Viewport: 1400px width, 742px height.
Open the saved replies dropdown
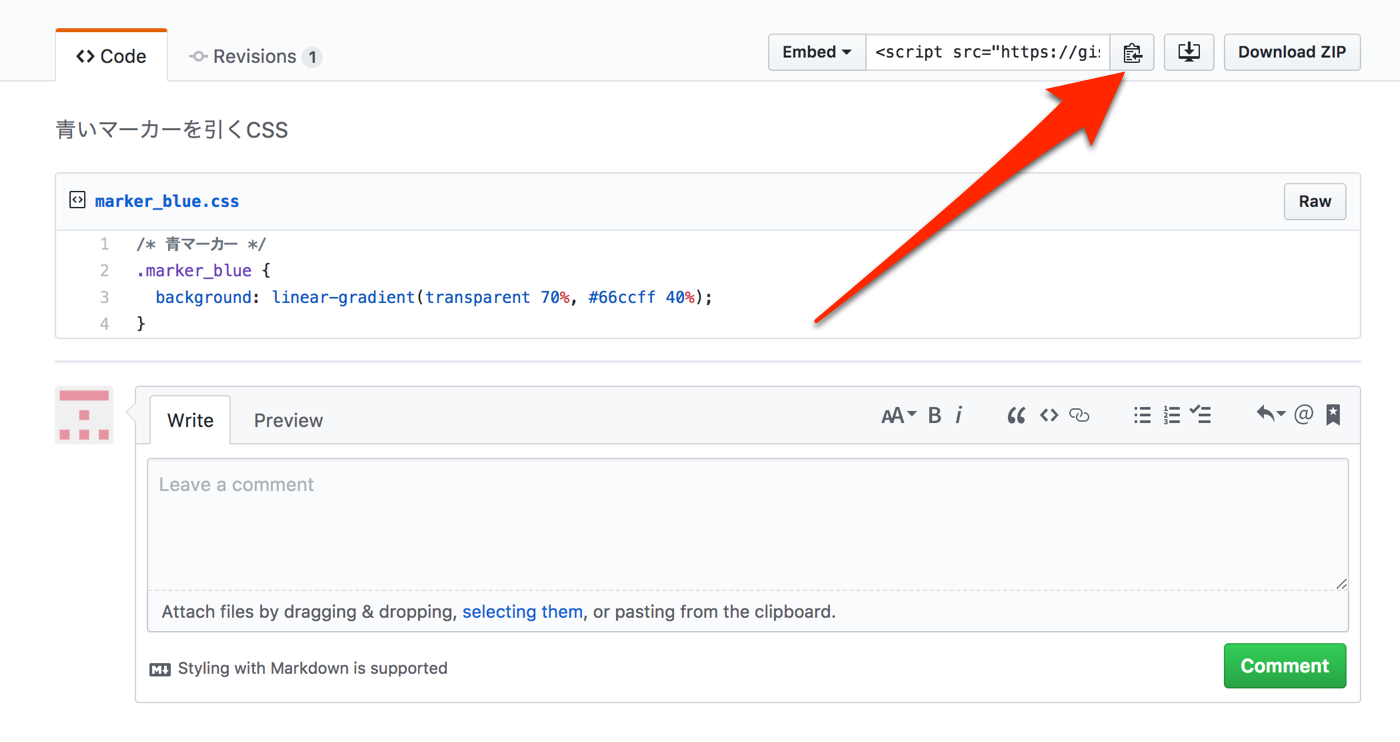(1270, 415)
